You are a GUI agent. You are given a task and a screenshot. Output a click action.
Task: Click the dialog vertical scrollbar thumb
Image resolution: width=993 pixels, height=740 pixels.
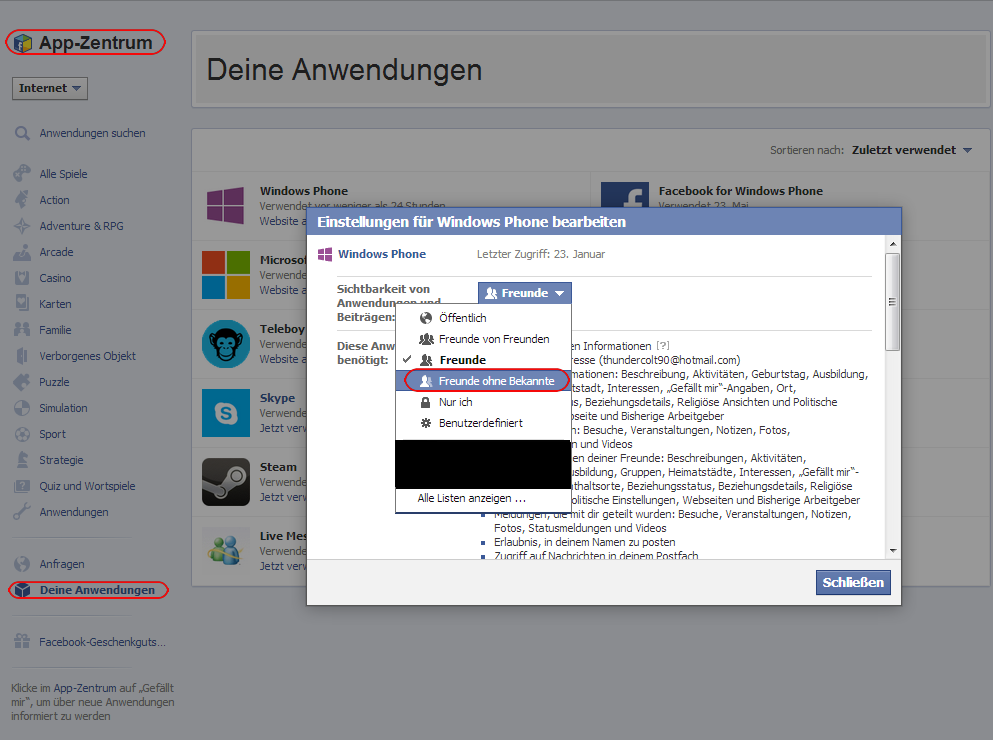[x=892, y=302]
